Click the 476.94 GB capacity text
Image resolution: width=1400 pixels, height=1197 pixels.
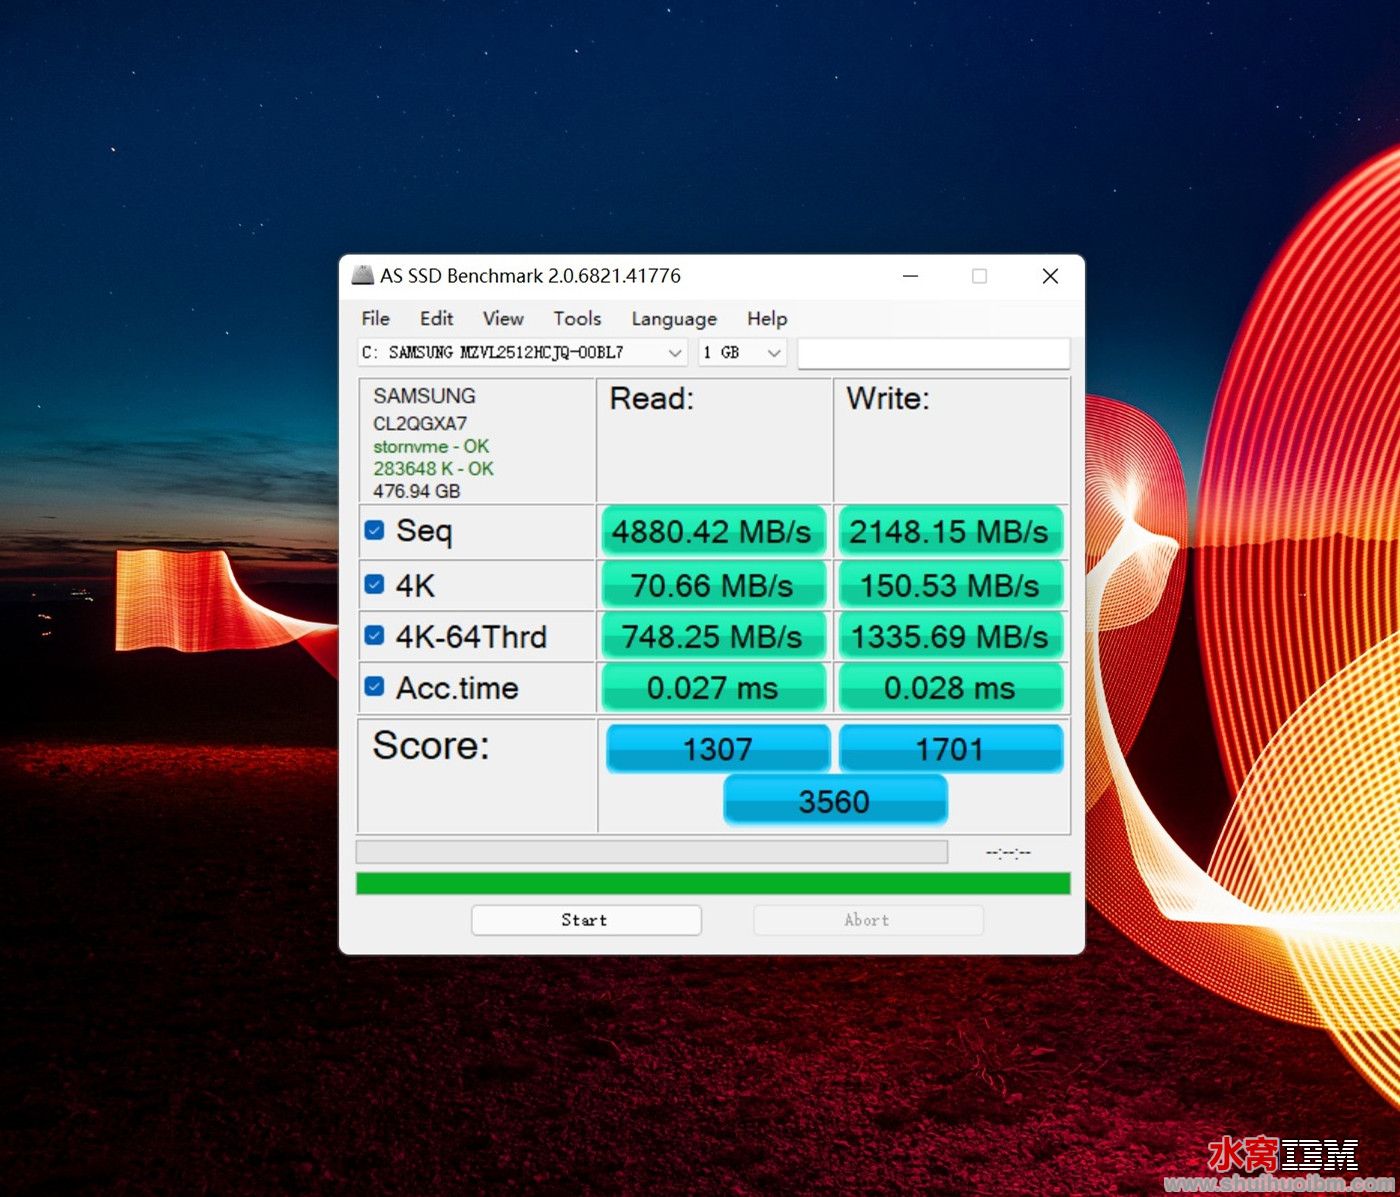[x=416, y=491]
